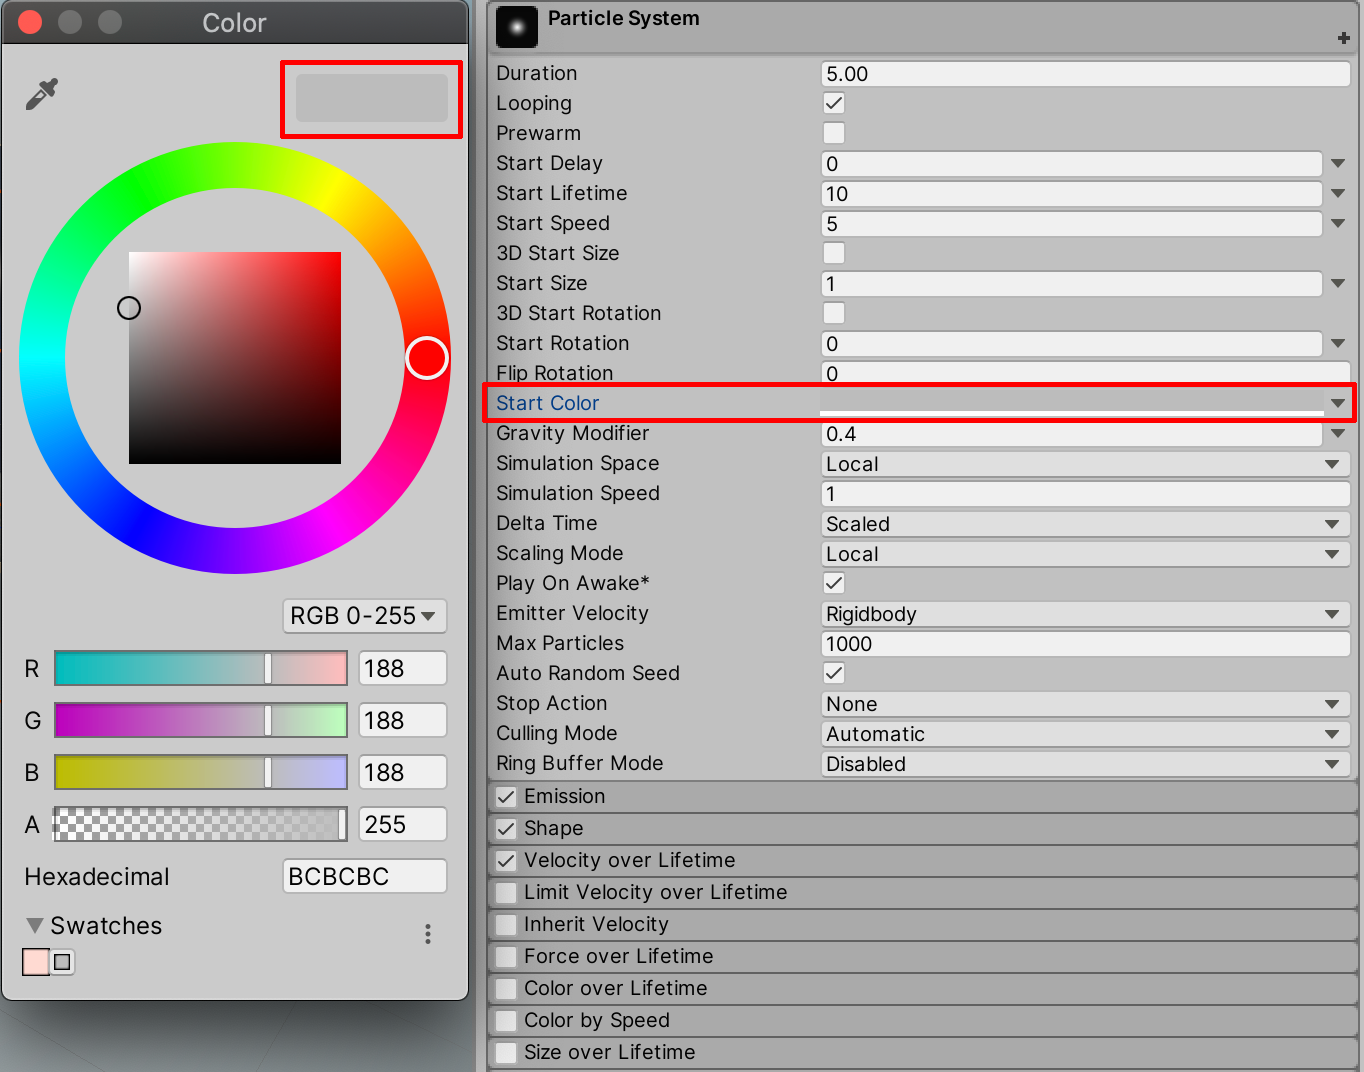Click the red hue handle on color wheel
This screenshot has width=1364, height=1072.
(427, 358)
